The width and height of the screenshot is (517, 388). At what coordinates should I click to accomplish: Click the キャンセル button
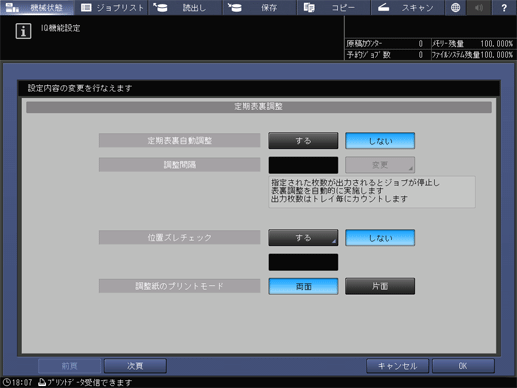tap(397, 366)
